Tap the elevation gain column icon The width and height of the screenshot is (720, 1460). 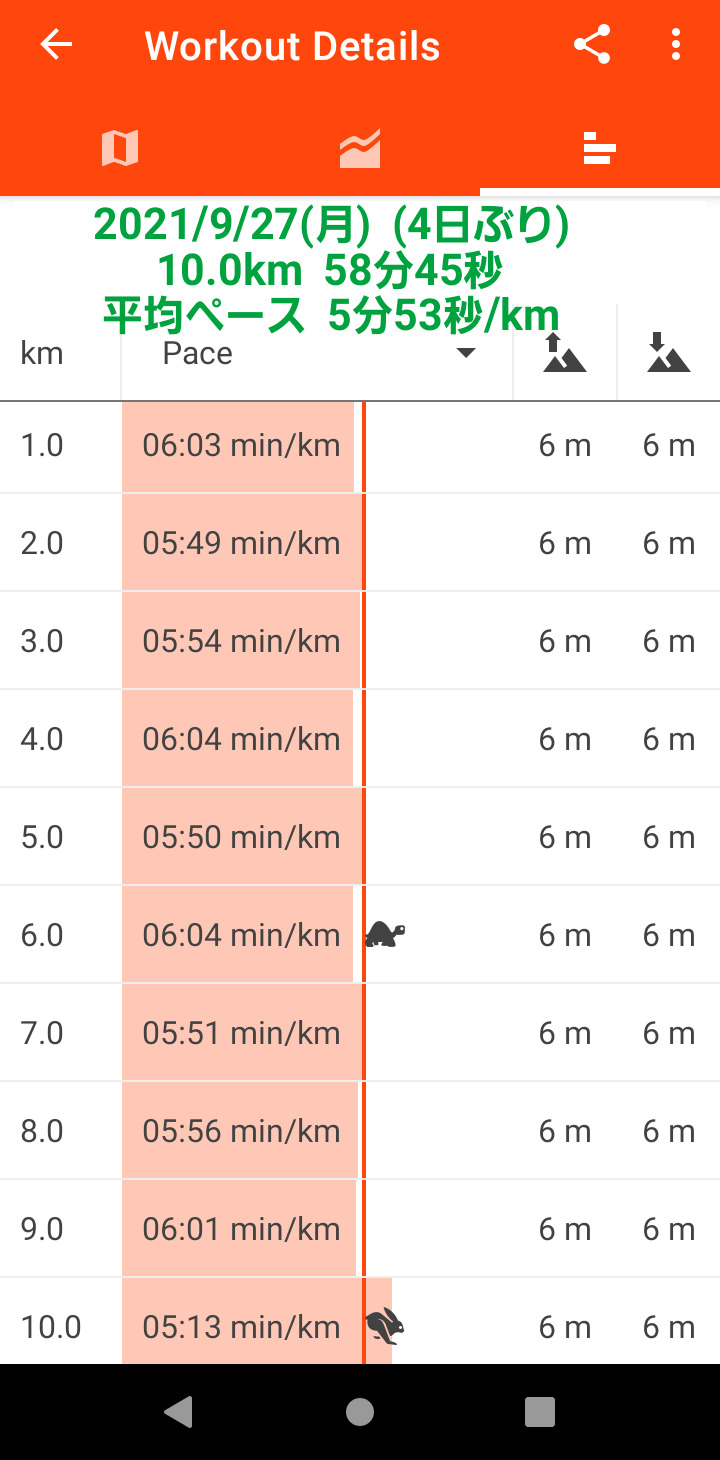click(x=565, y=353)
